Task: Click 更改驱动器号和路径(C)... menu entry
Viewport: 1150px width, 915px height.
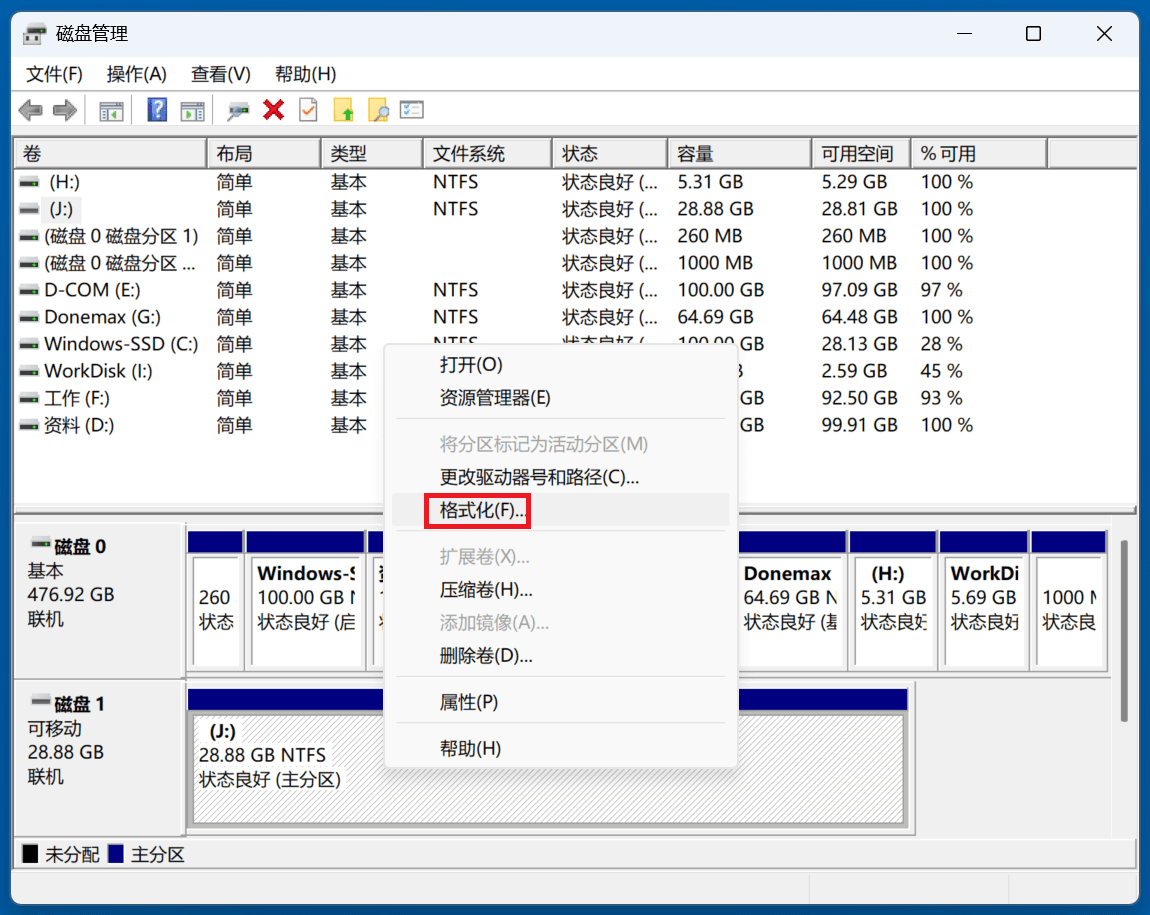Action: (539, 477)
